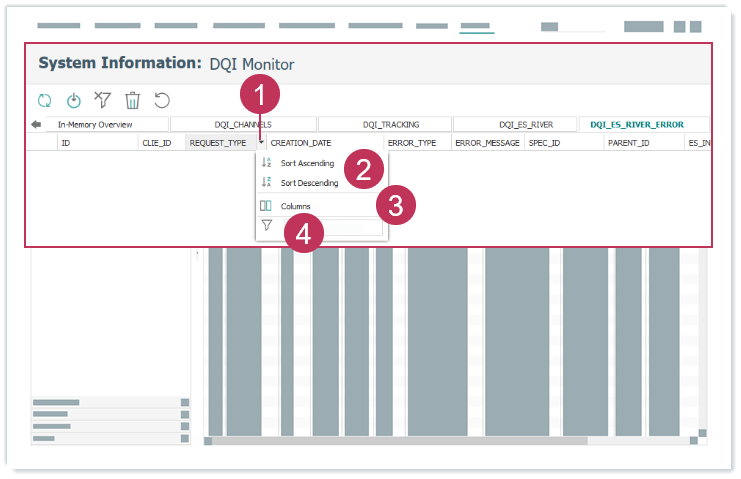Open the DQI_CHANNELS tab

point(243,125)
